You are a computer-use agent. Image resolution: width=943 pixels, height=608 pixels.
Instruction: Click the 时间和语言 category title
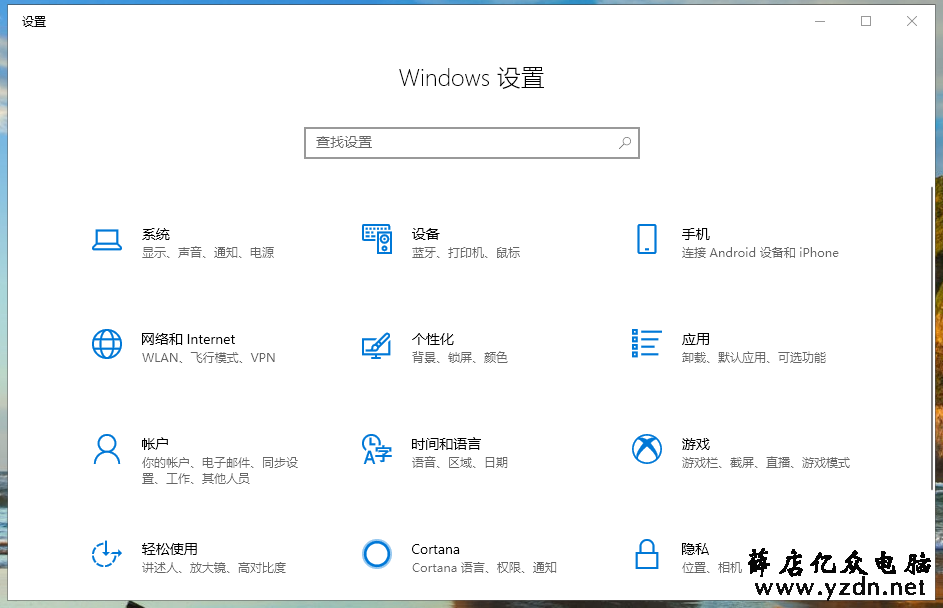446,444
